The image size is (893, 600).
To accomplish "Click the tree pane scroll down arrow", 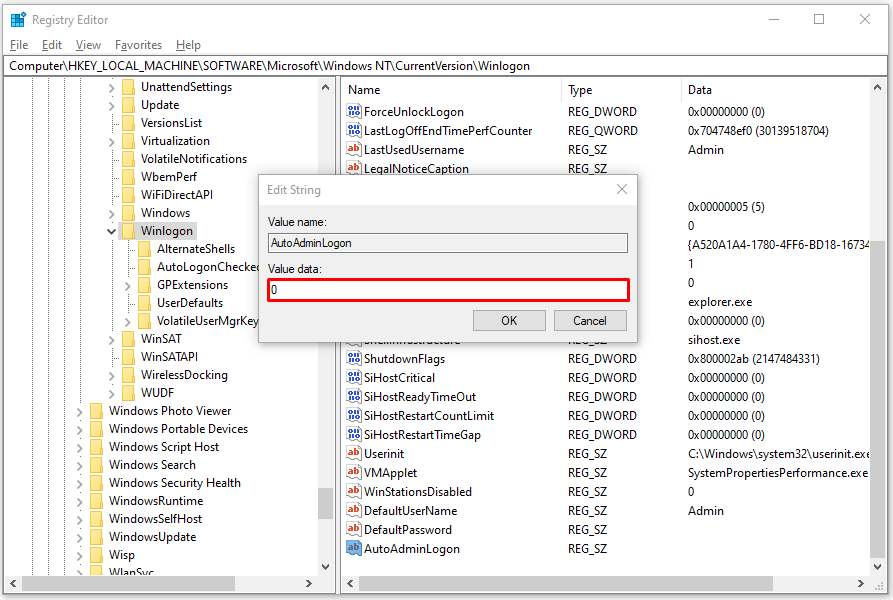I will (x=326, y=566).
